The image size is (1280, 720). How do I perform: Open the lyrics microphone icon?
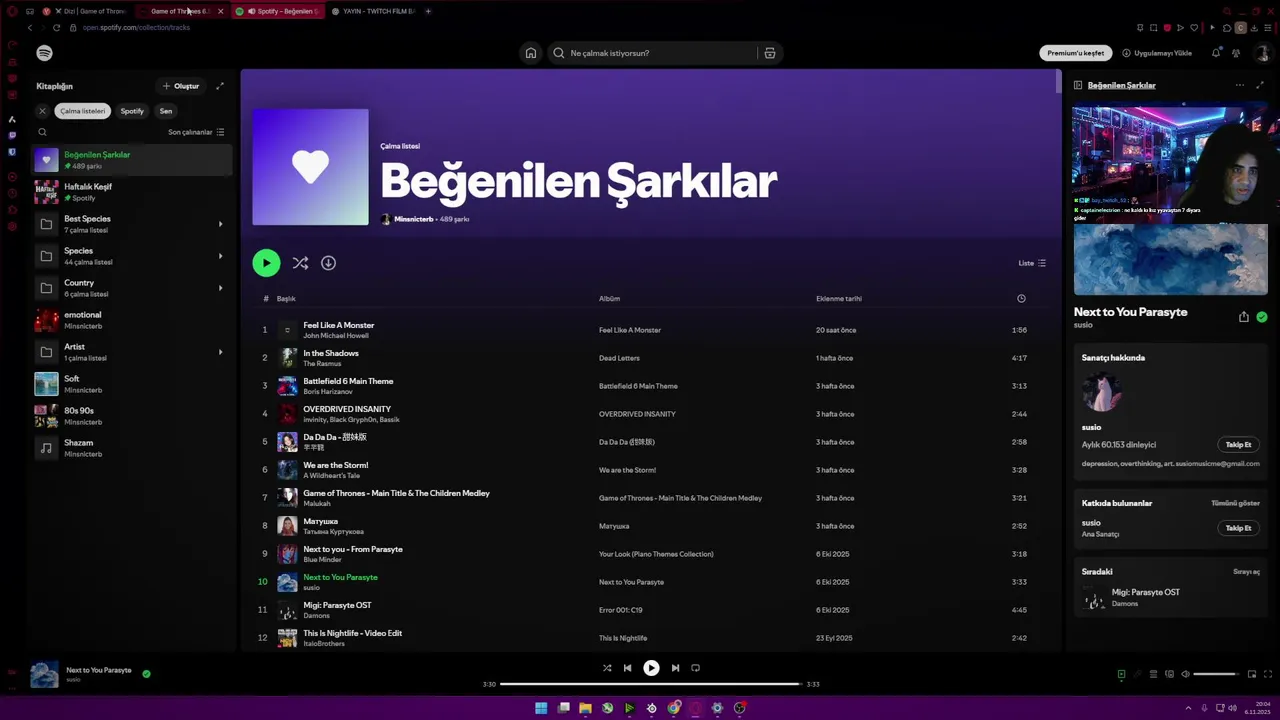[1136, 674]
